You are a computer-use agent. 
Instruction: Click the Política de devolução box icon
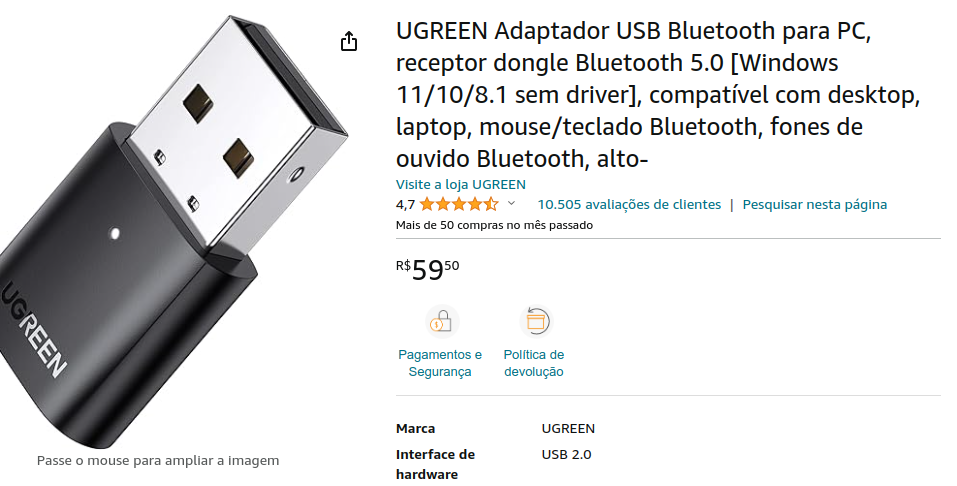coord(535,321)
